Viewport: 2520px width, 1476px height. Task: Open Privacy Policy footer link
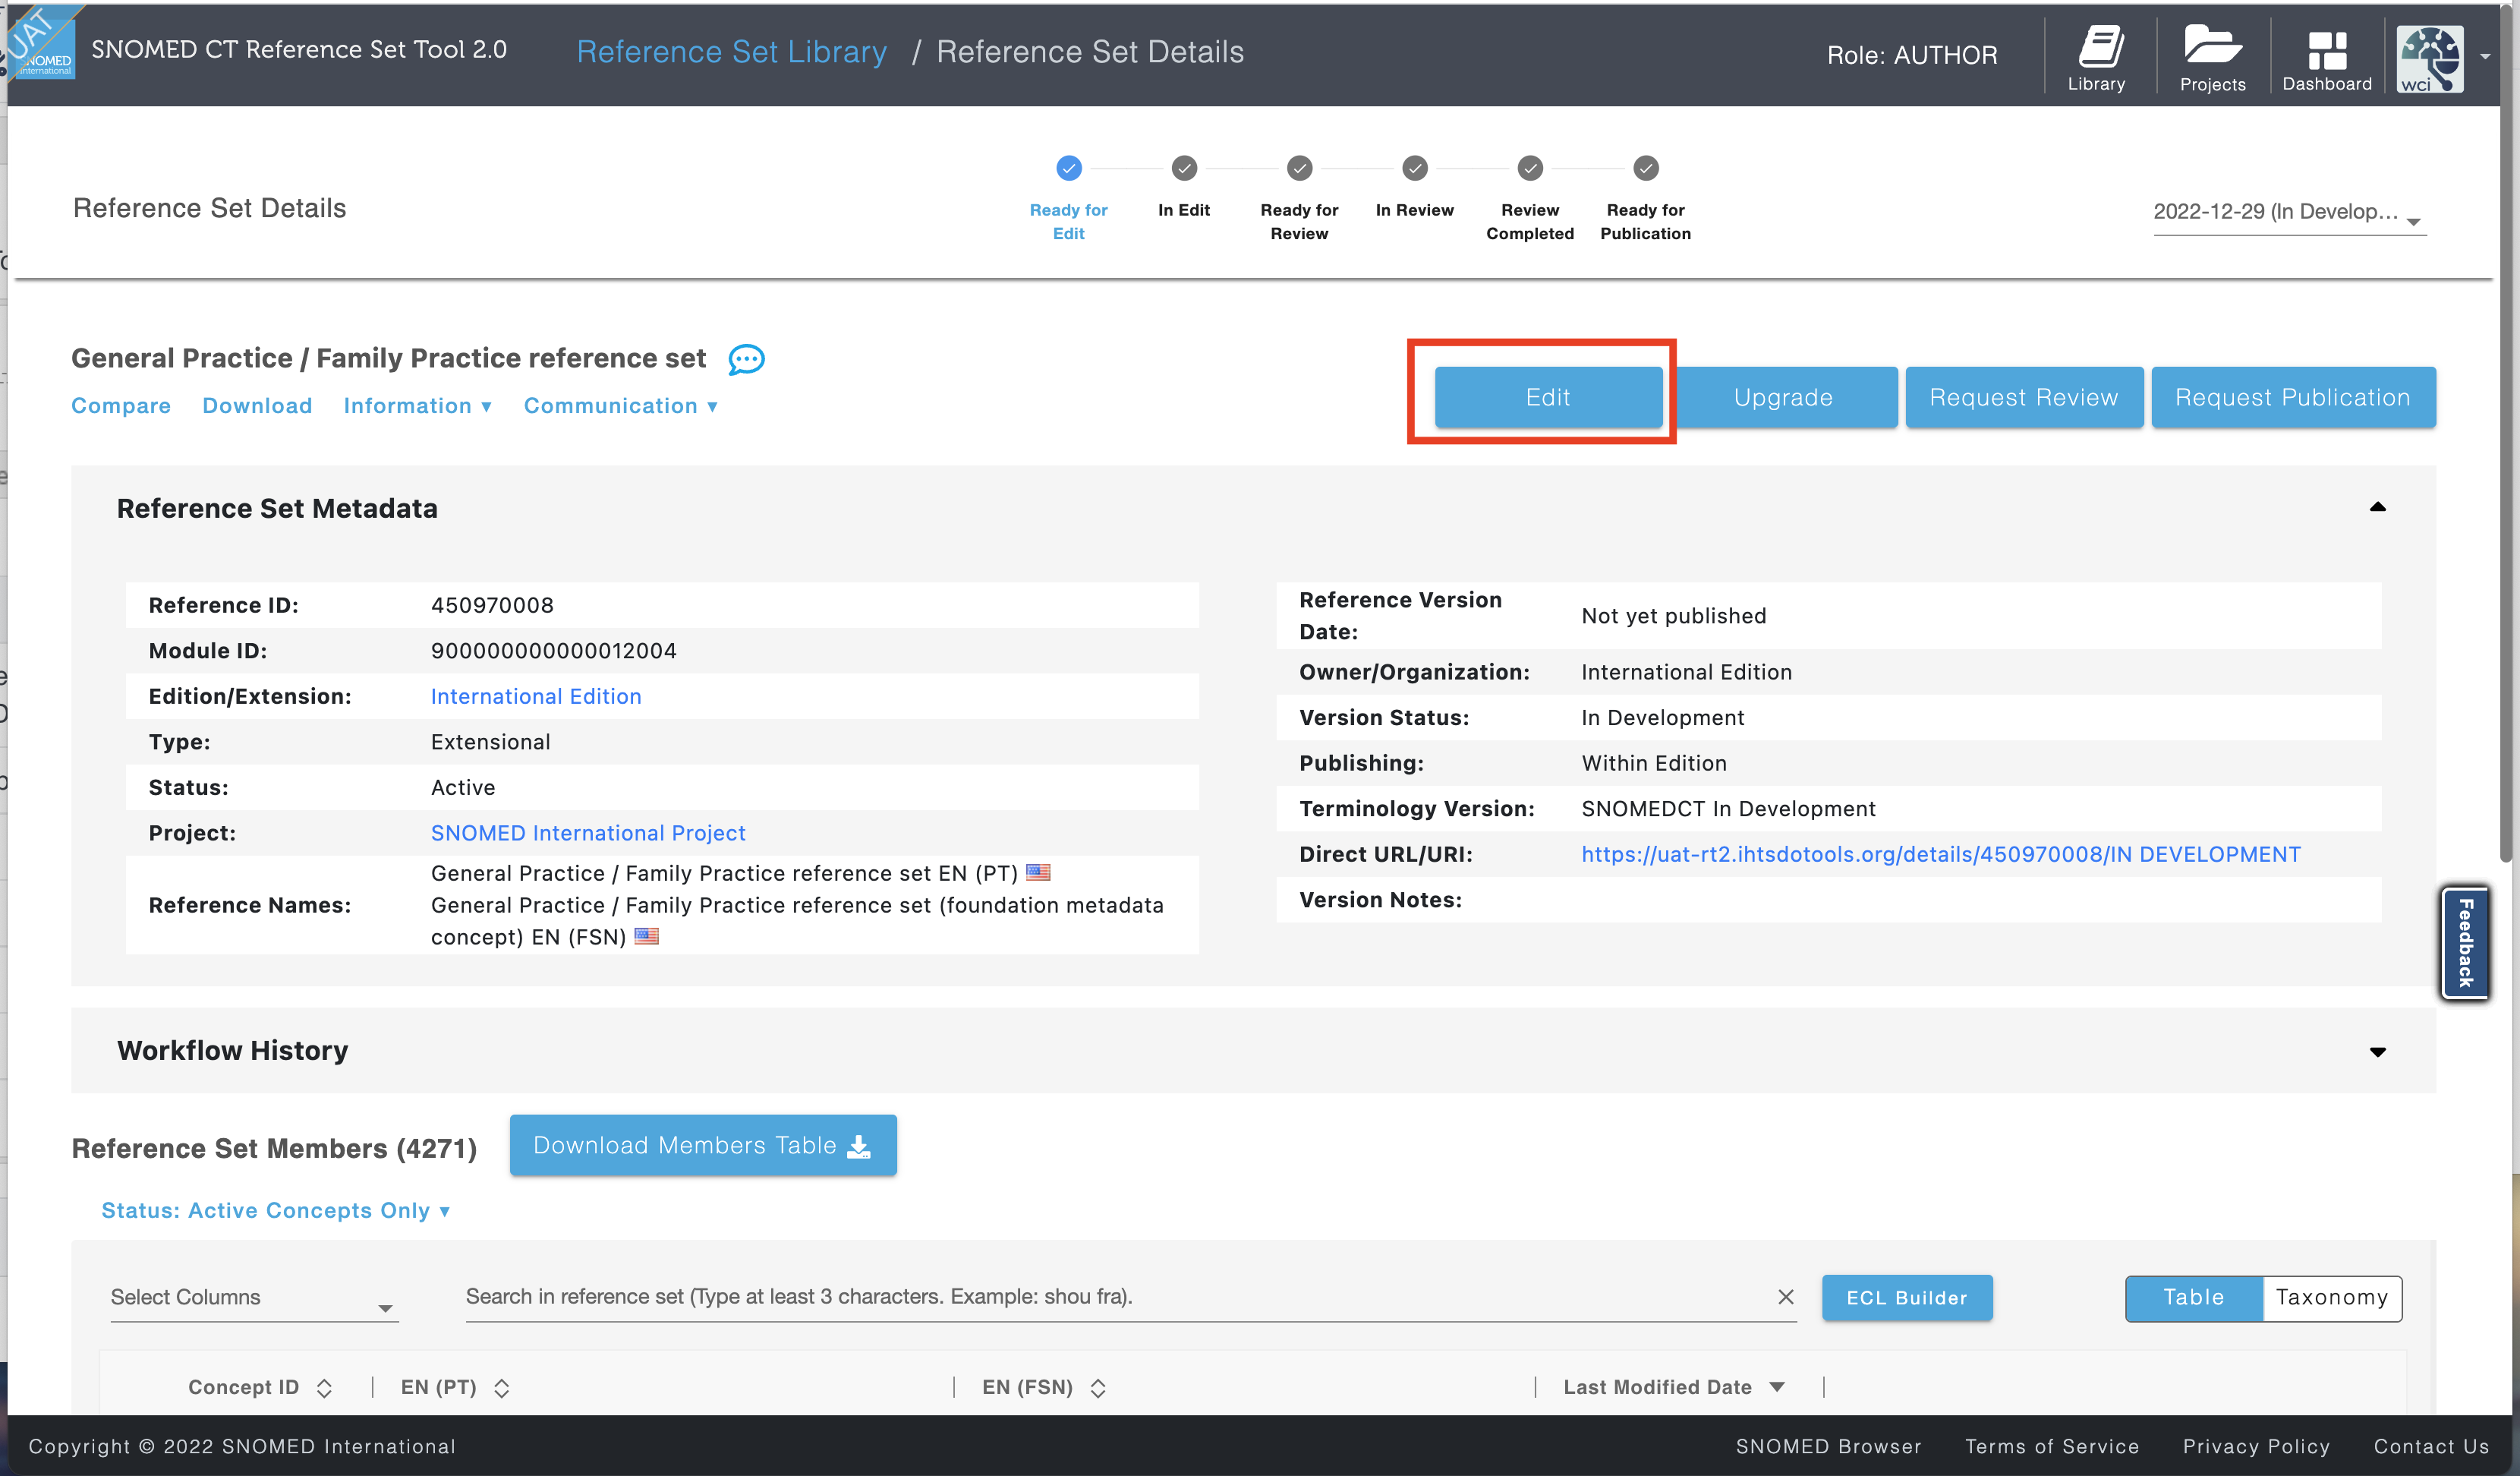coord(2257,1446)
